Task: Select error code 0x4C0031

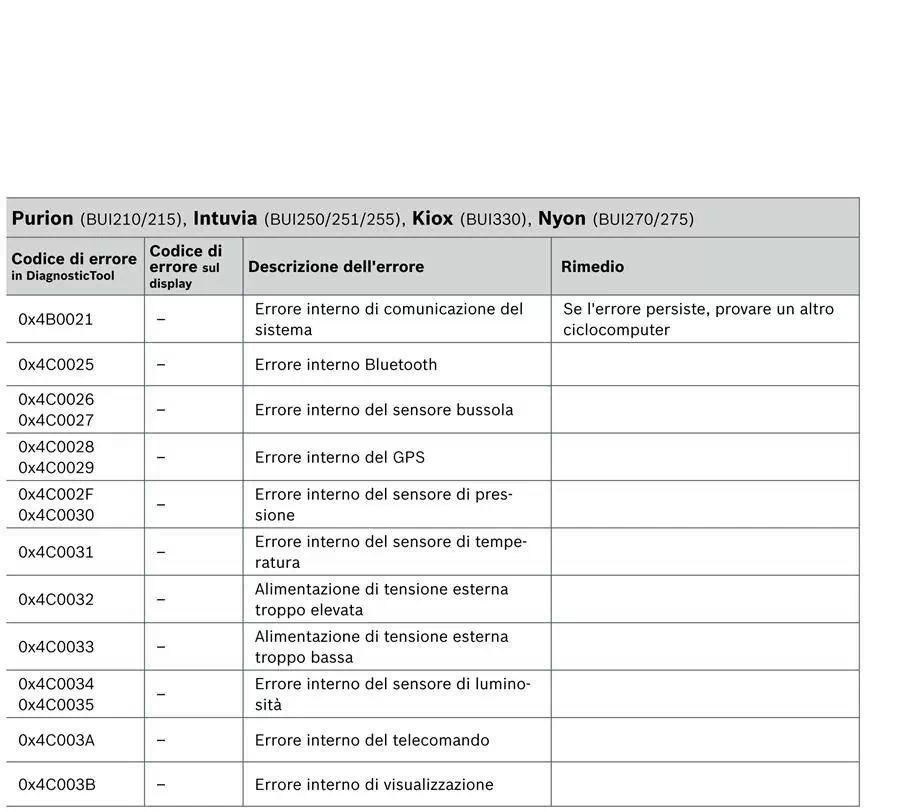Action: click(x=56, y=552)
